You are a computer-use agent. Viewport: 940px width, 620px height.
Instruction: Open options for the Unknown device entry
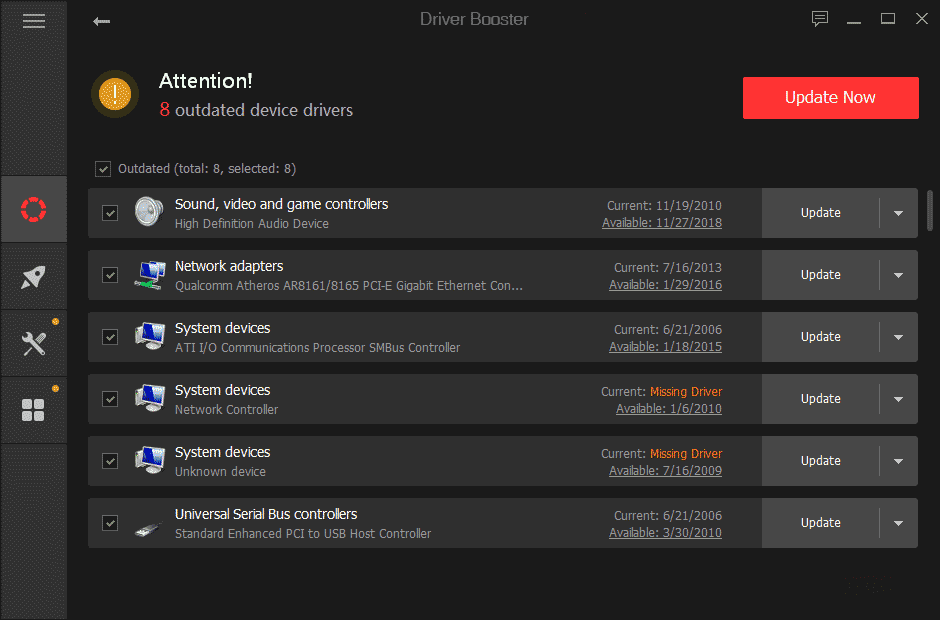click(x=899, y=461)
